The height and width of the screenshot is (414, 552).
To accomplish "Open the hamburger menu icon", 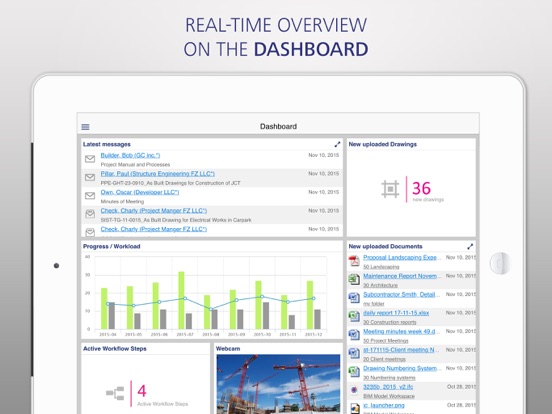I will [85, 127].
